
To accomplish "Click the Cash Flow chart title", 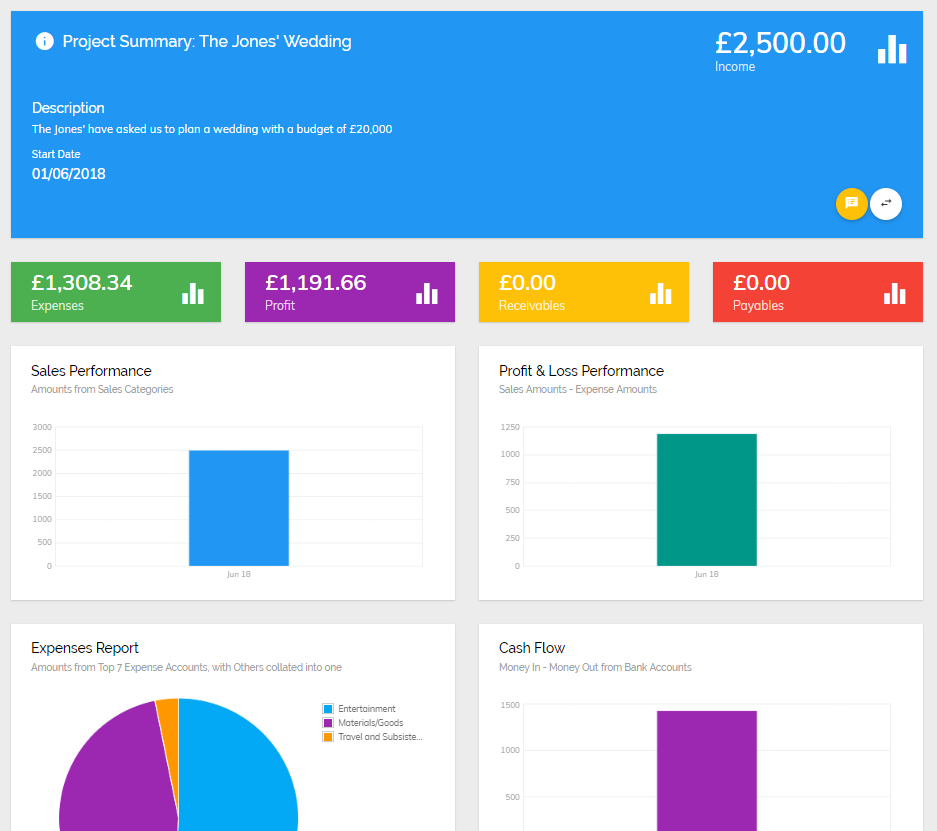I will [532, 648].
